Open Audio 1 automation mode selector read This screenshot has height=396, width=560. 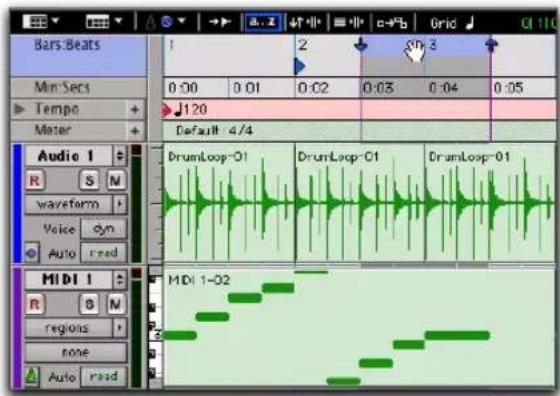click(x=104, y=253)
